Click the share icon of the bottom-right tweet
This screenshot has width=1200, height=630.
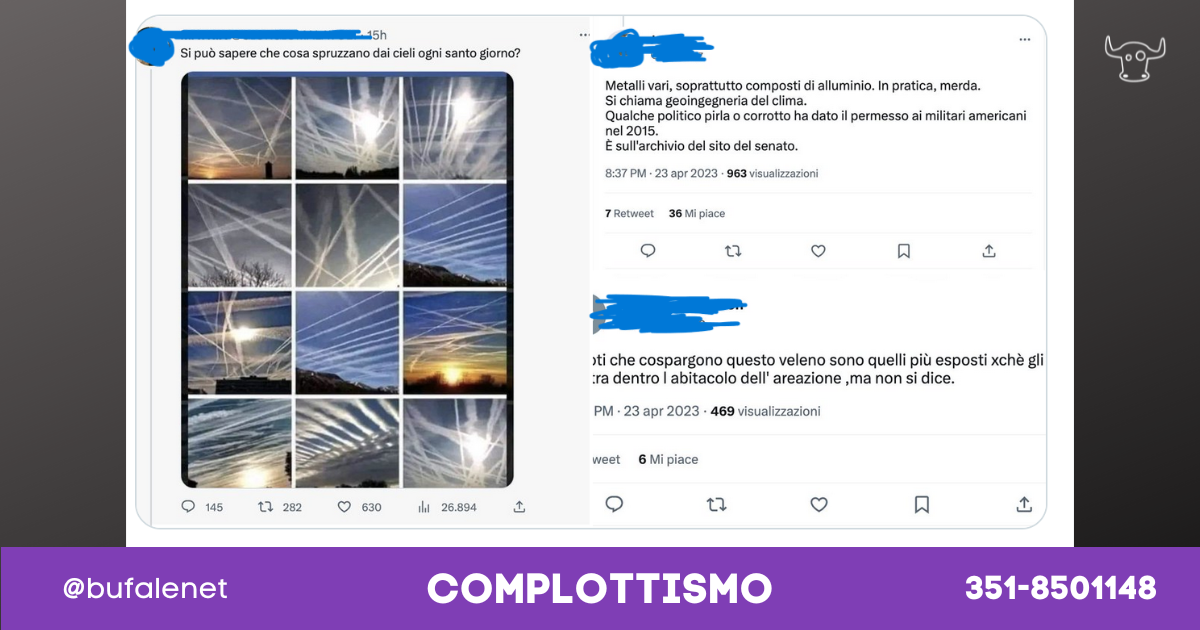pyautogui.click(x=1024, y=504)
